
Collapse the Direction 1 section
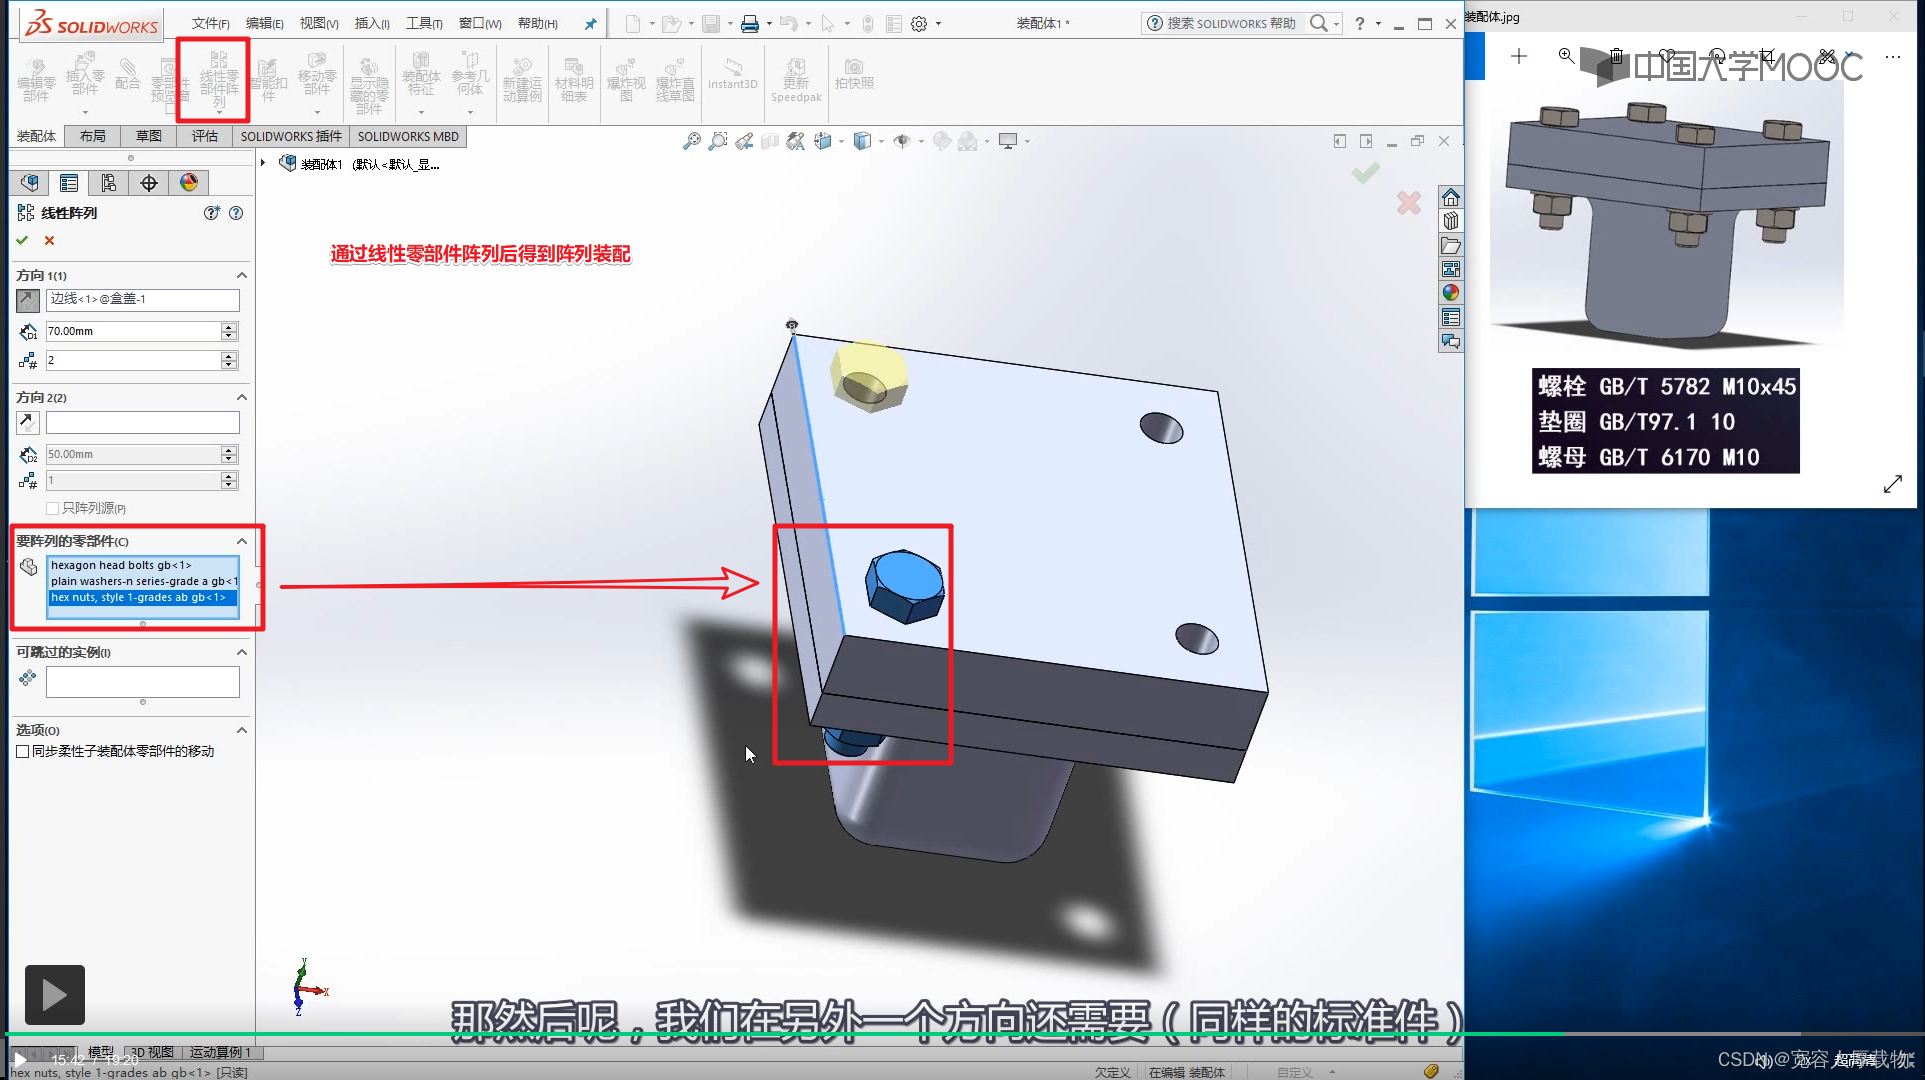[x=241, y=275]
